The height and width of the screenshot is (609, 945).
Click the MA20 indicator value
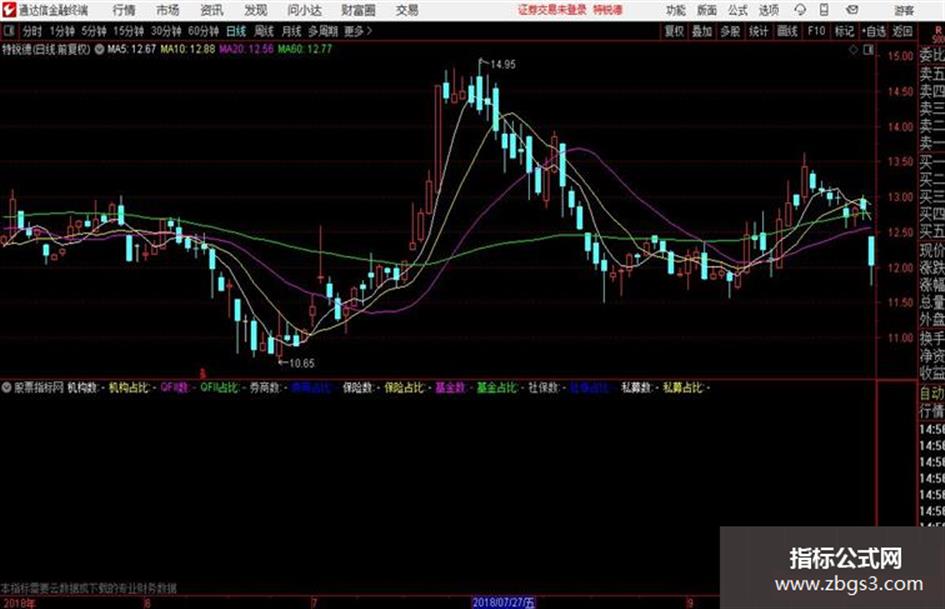pos(246,49)
